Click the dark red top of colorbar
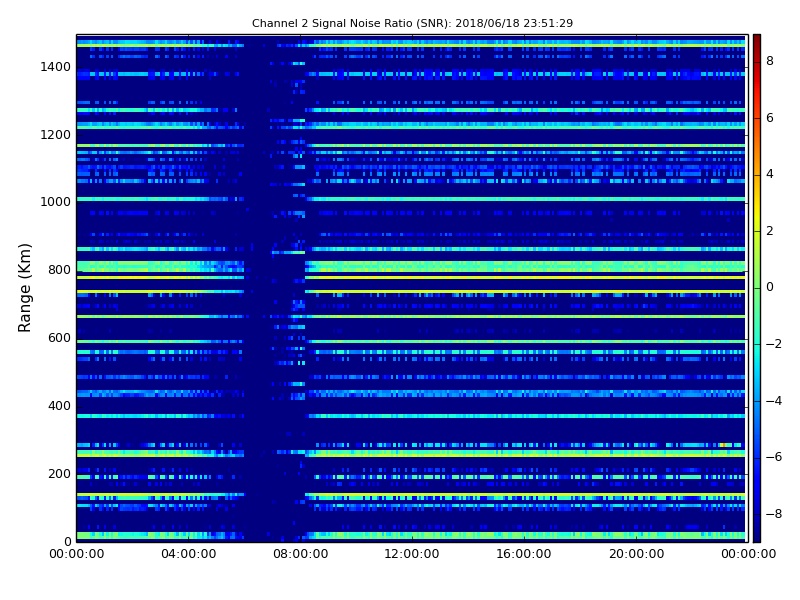The height and width of the screenshot is (600, 800). coord(757,40)
